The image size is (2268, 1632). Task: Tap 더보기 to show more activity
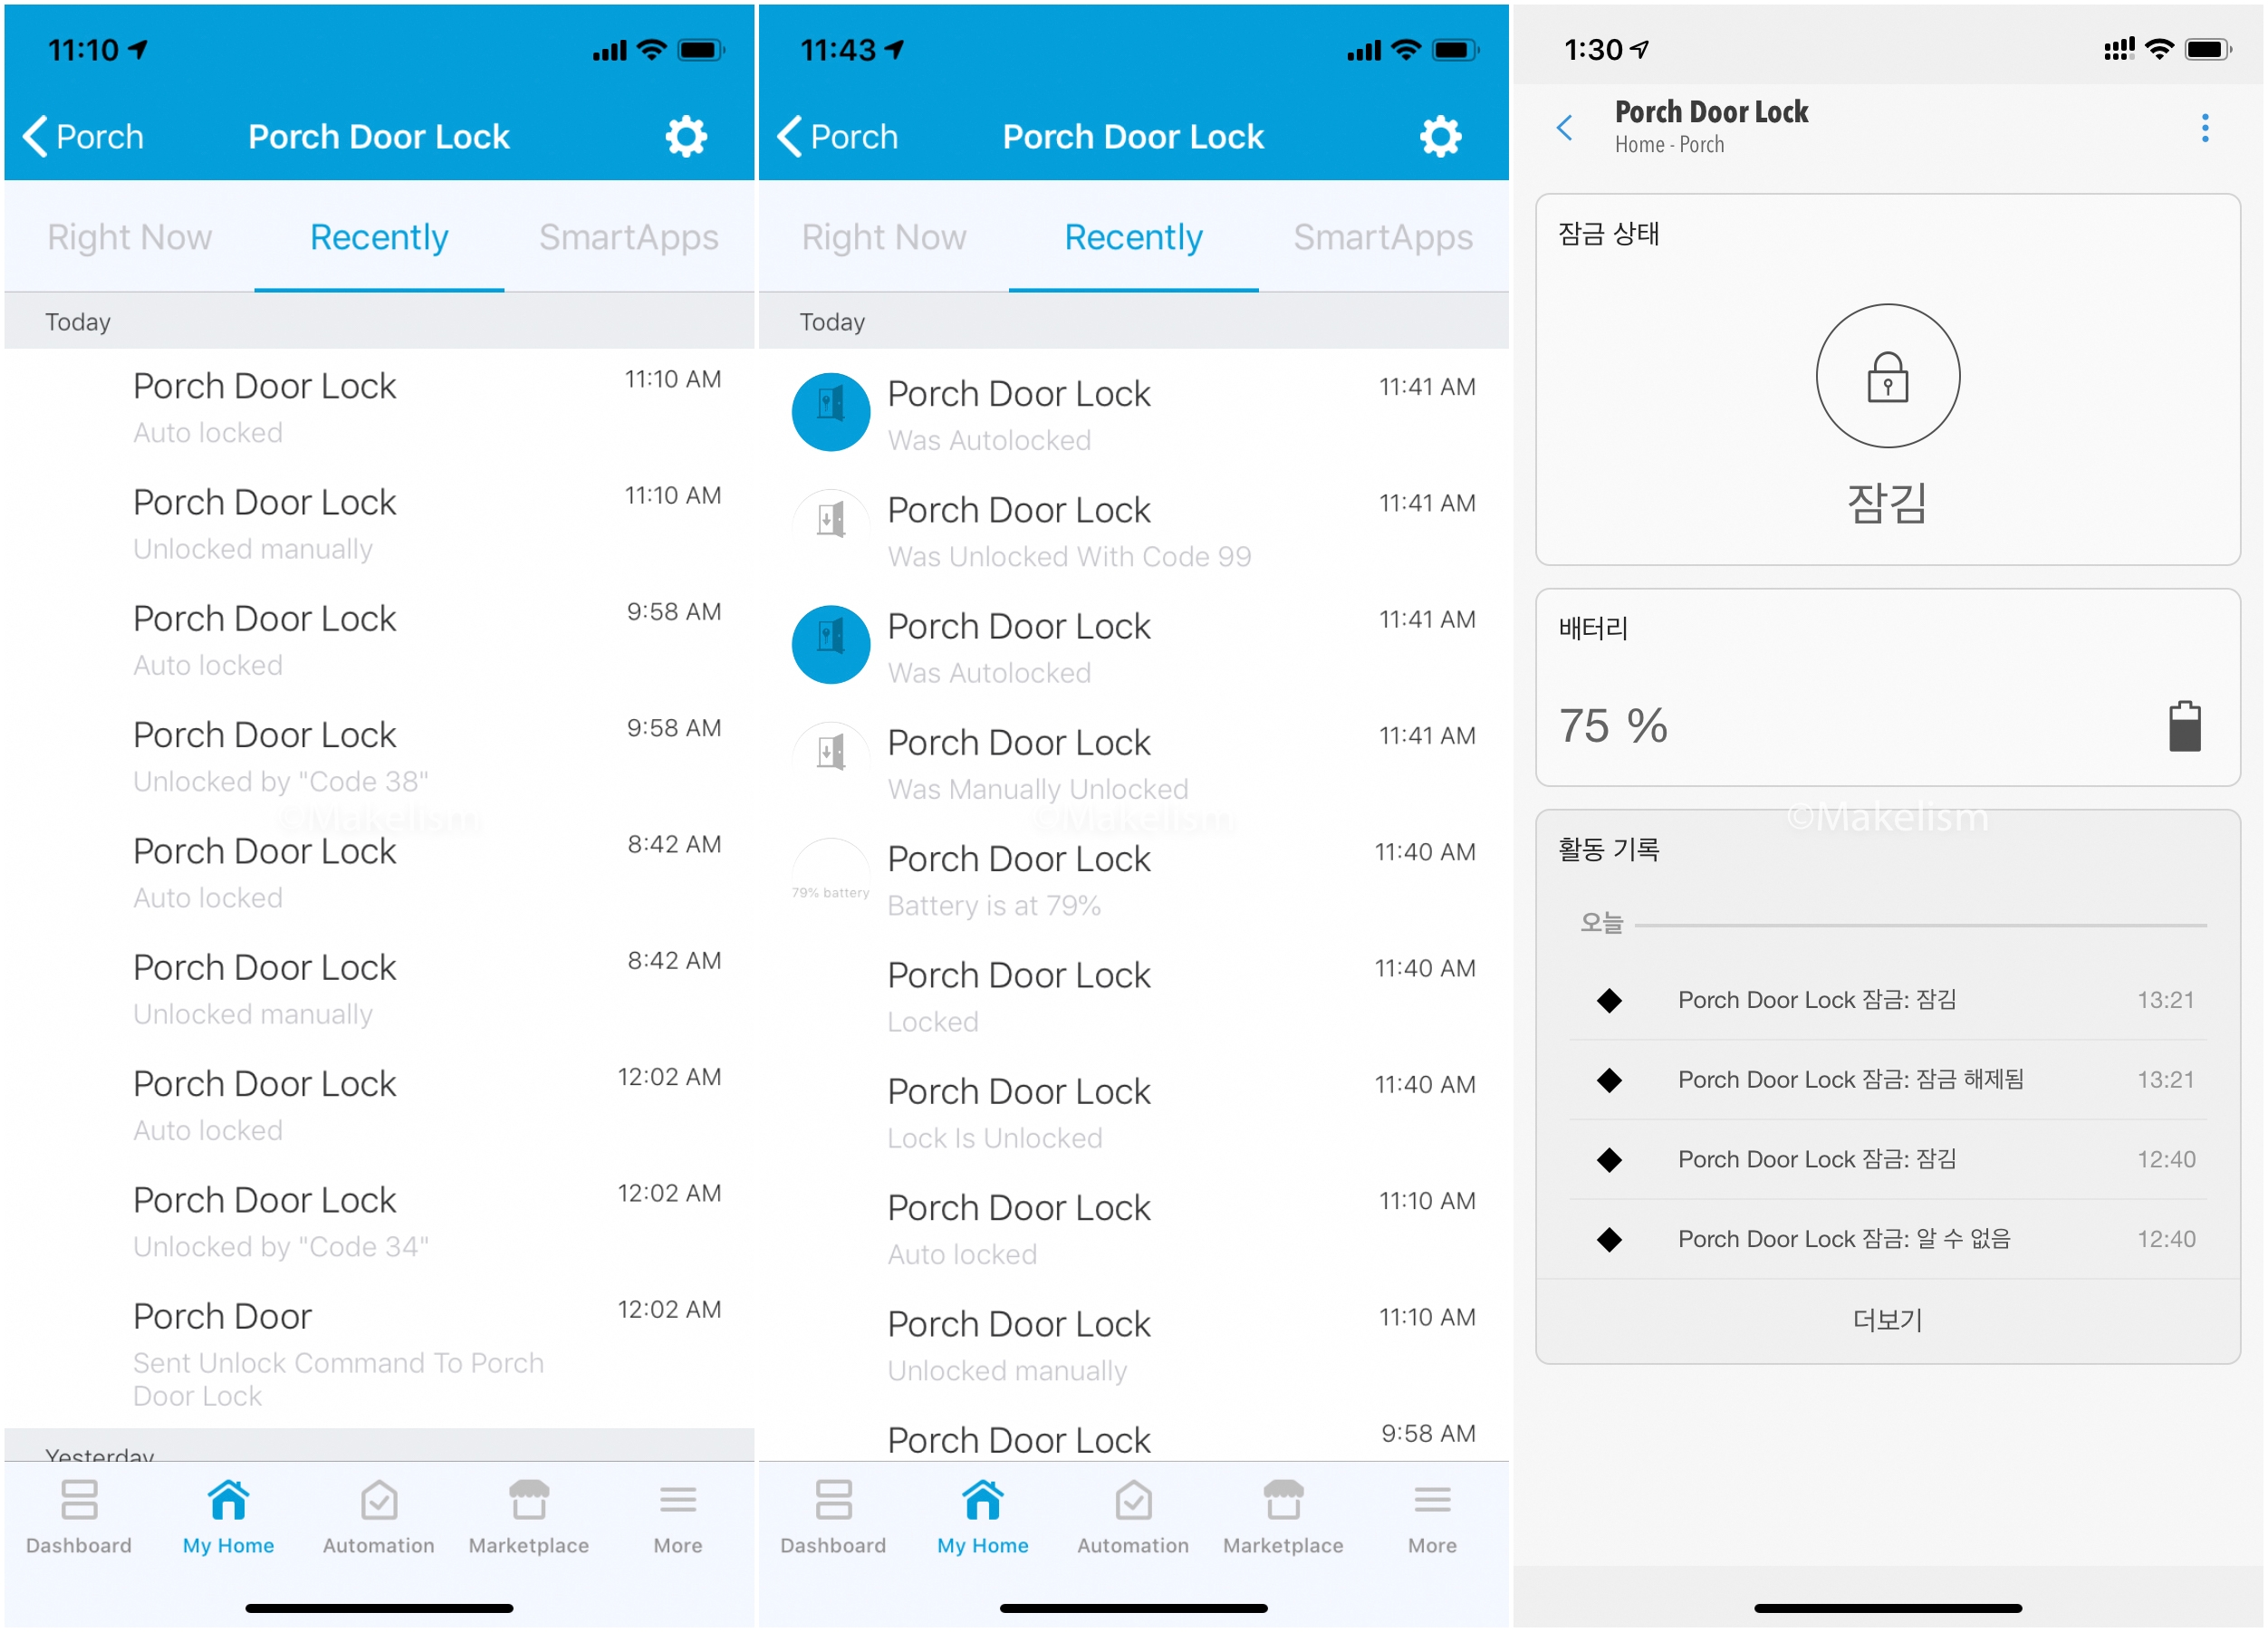pos(1887,1320)
